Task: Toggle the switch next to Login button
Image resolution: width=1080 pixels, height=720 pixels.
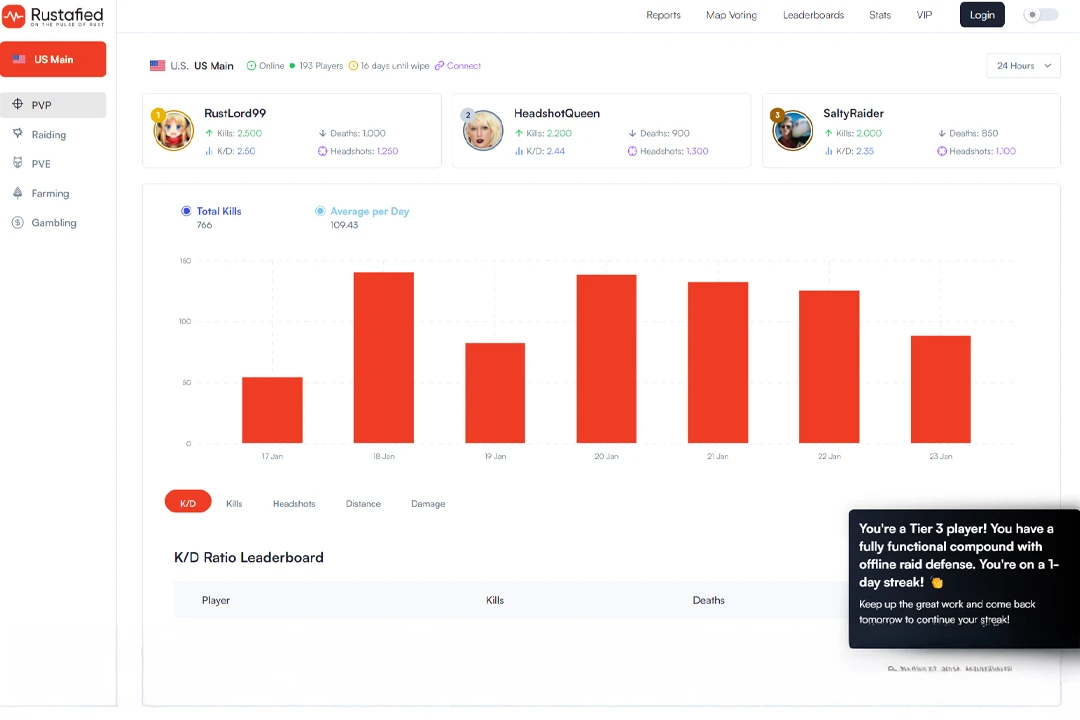Action: pos(1040,15)
